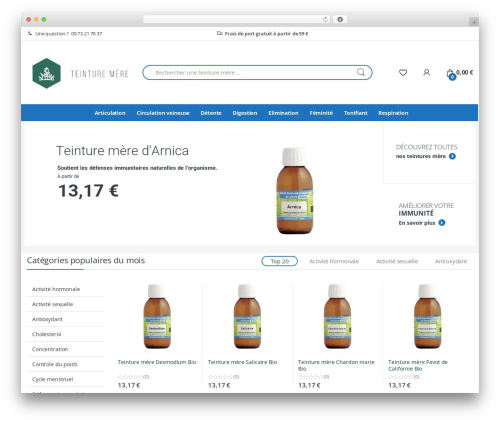The height and width of the screenshot is (423, 500).
Task: Click the Une question phone number text
Action: (69, 34)
